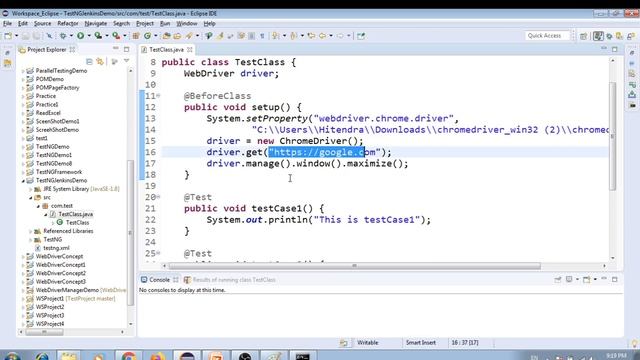Click the Chrome icon in Windows taskbar
The height and width of the screenshot is (360, 640).
point(129,356)
